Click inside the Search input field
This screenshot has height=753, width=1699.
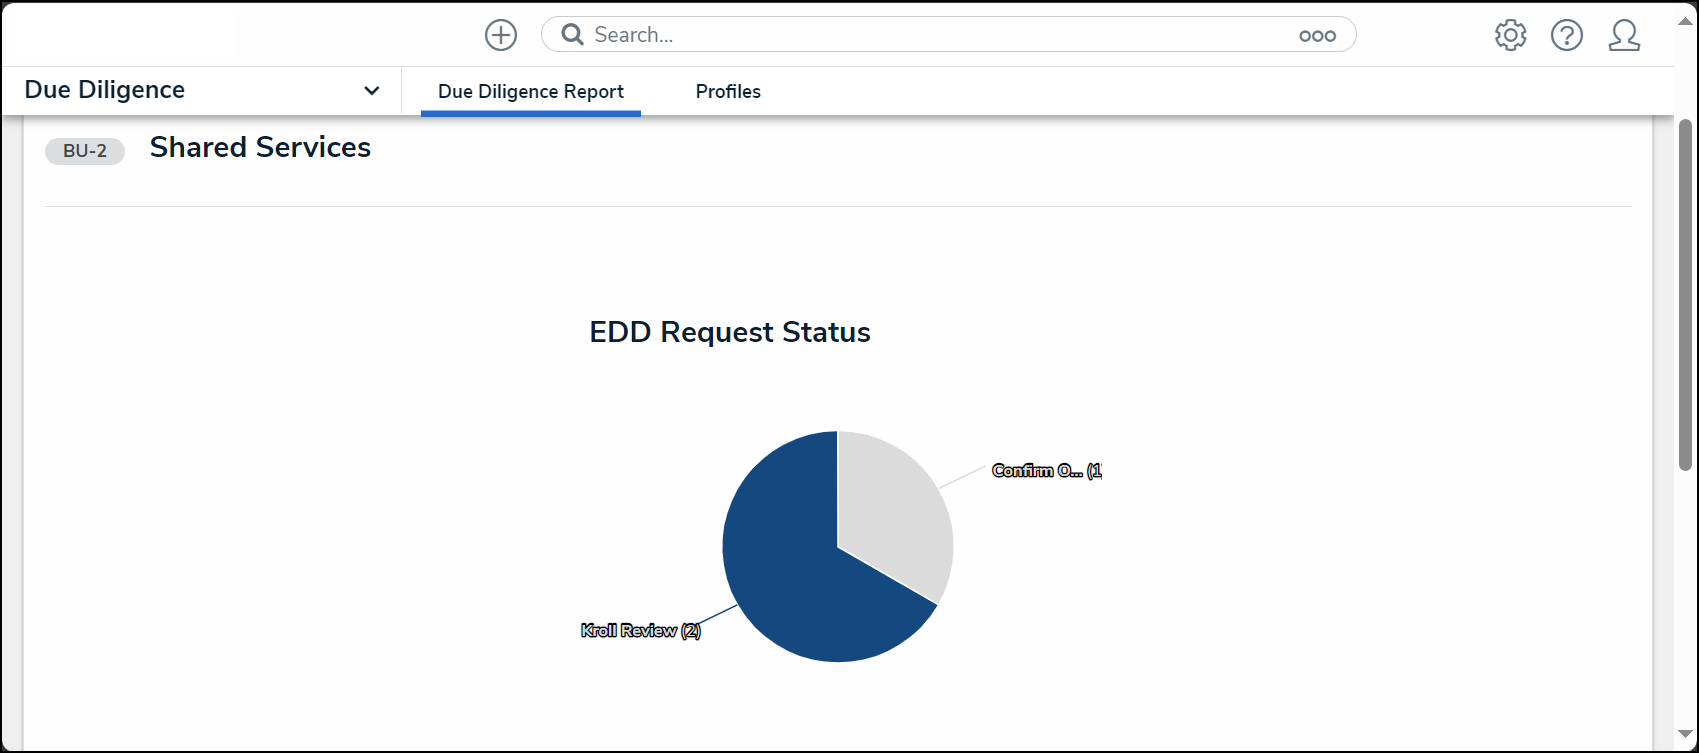[940, 35]
